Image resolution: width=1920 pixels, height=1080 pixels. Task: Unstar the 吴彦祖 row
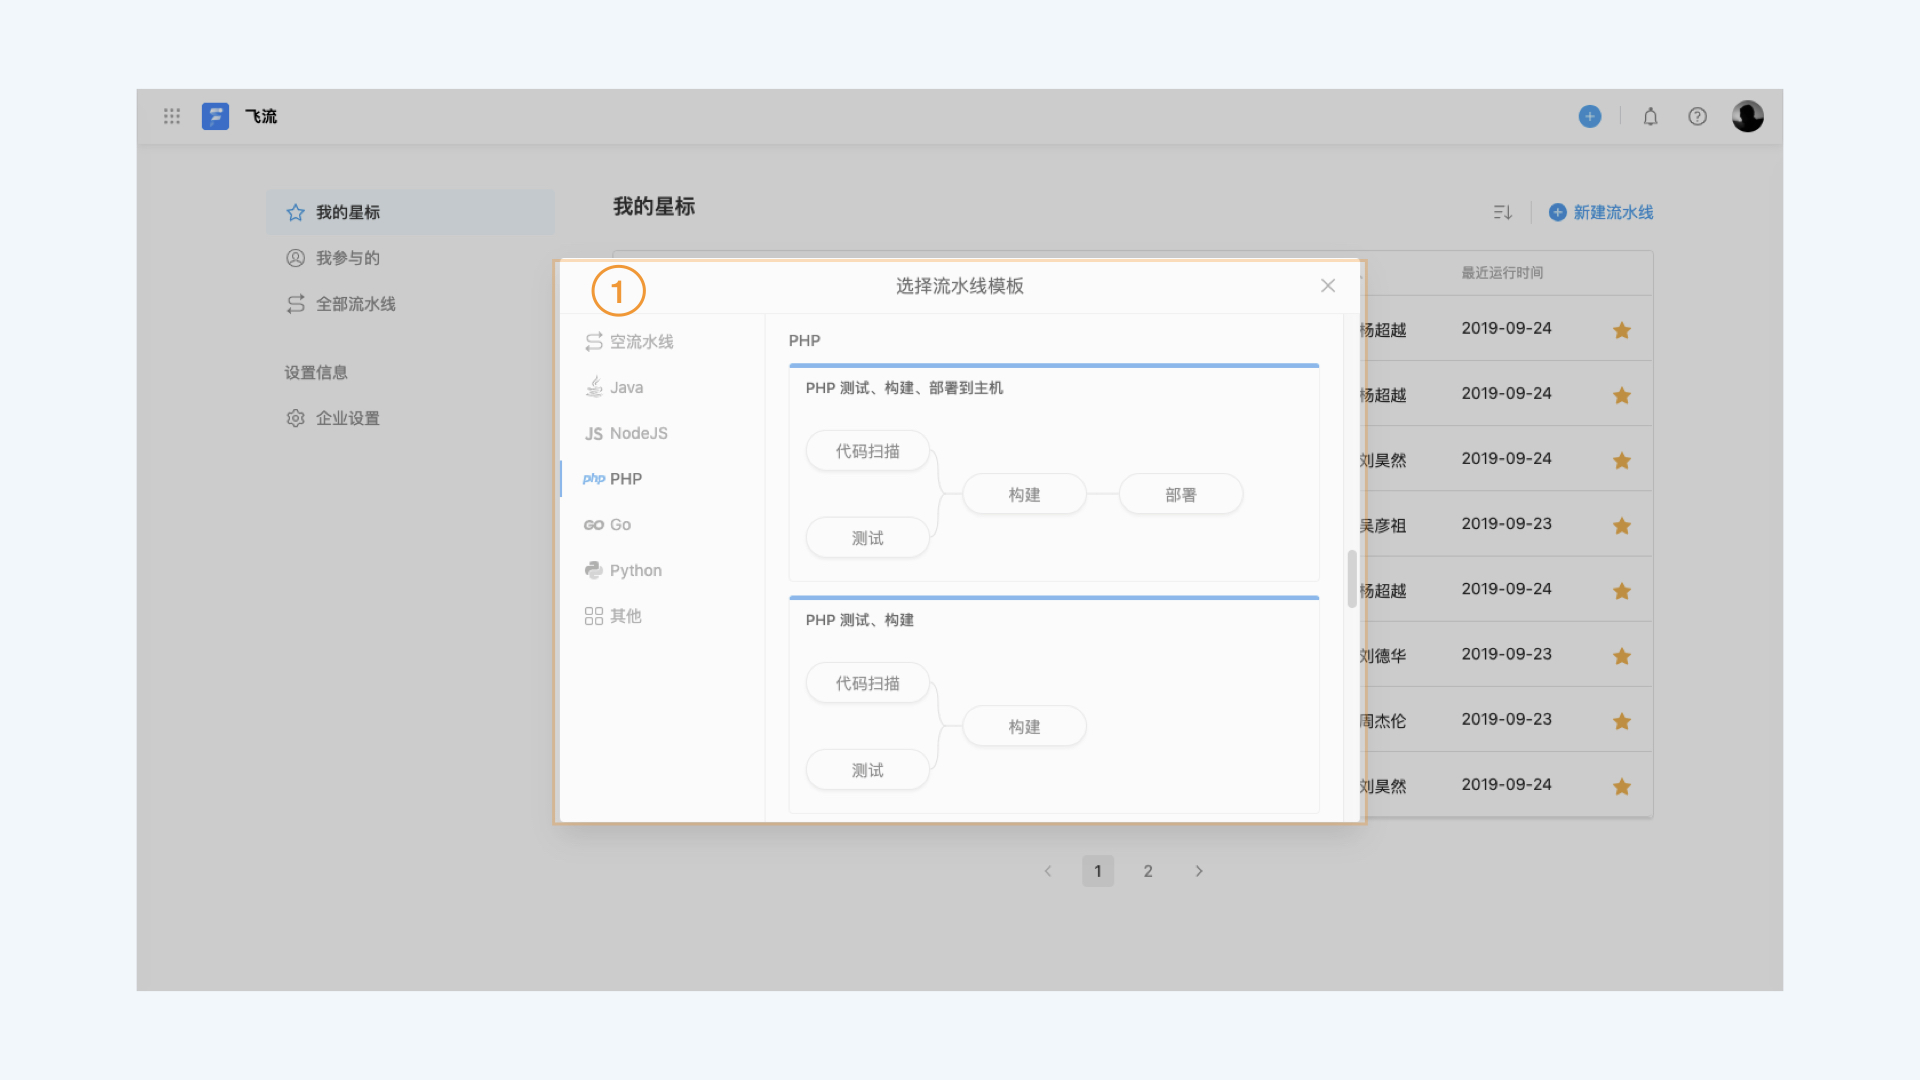[x=1622, y=525]
